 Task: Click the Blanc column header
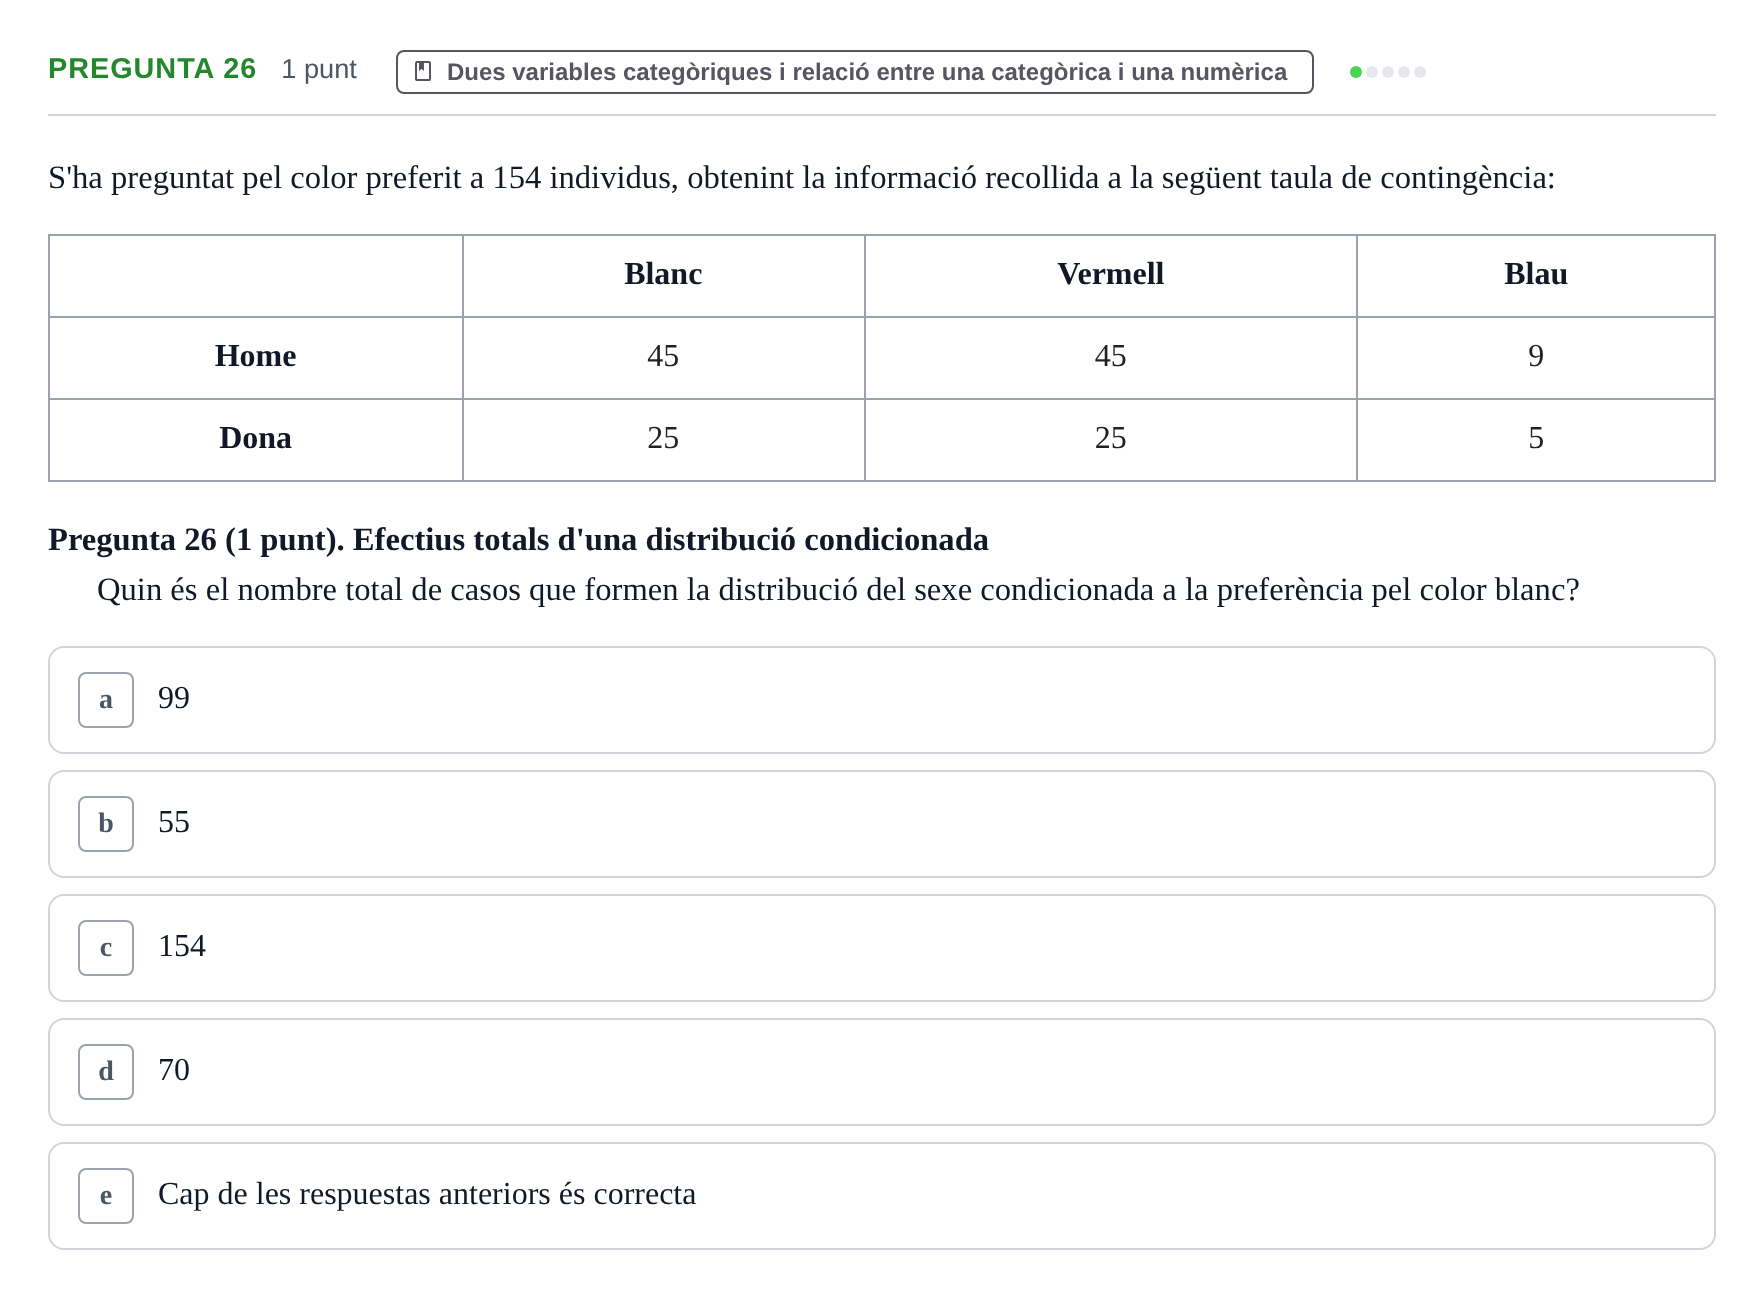coord(663,275)
